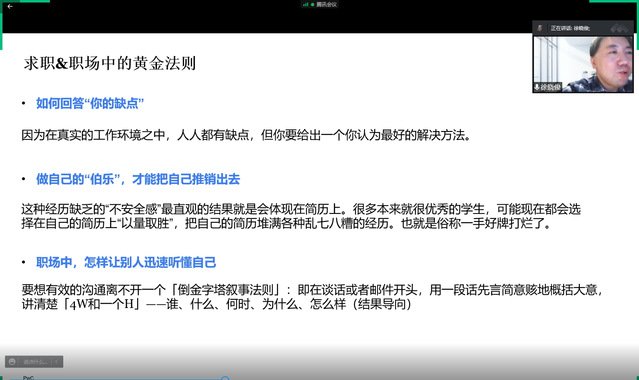Switch the speaker panel view layout icons
The height and width of the screenshot is (380, 639).
click(619, 28)
